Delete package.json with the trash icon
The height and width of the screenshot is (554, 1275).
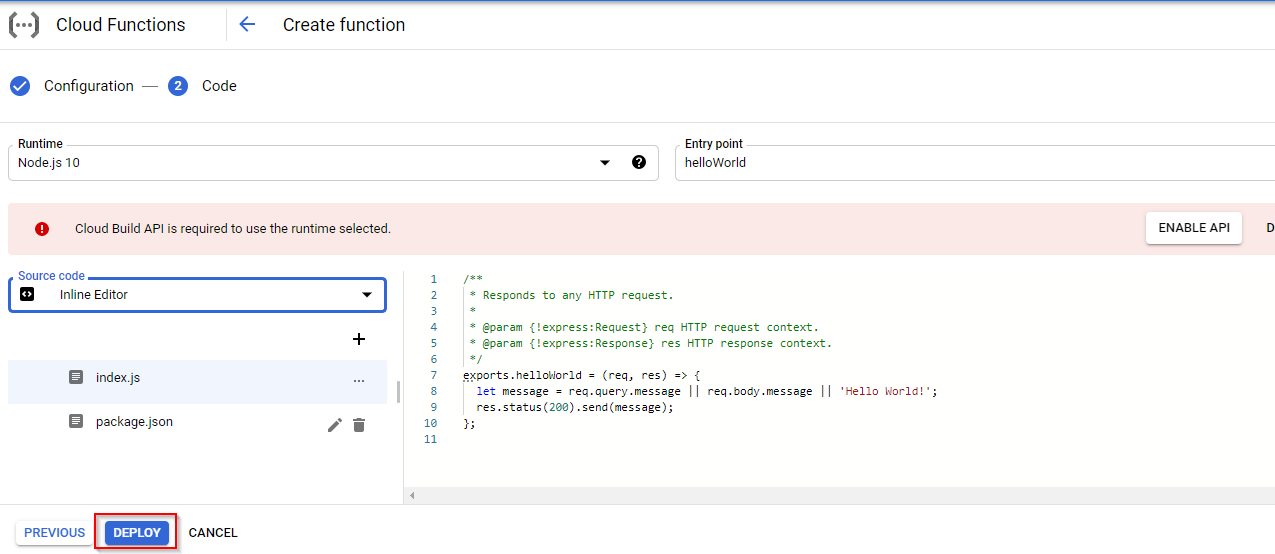[359, 425]
